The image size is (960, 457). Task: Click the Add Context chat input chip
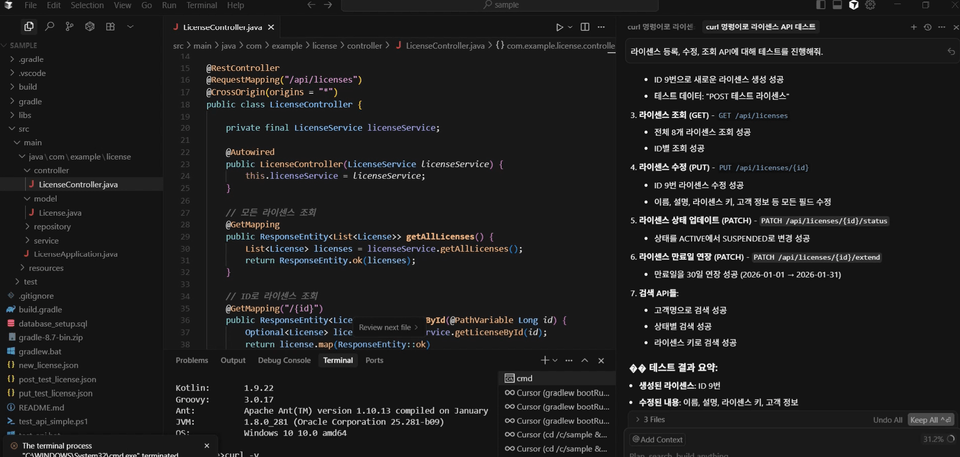point(659,439)
